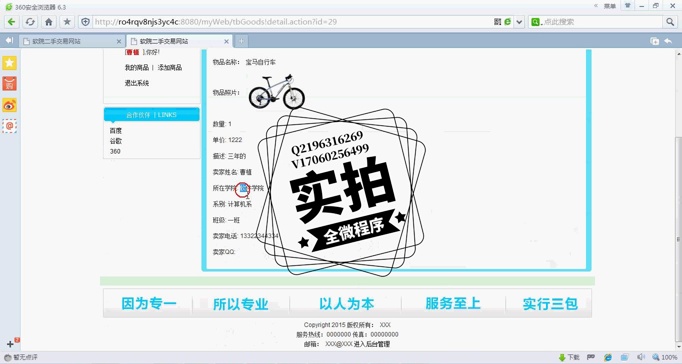Open the yellow favorites star sidebar icon
682x364 pixels.
click(10, 63)
